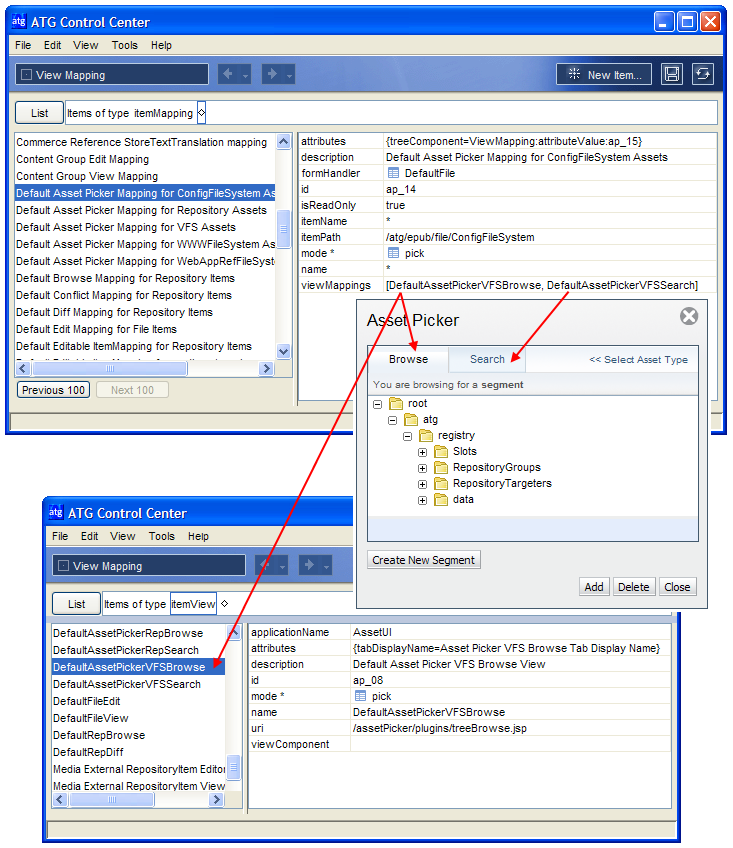This screenshot has height=848, width=733.
Task: Click the root folder icon in Asset Picker
Action: tap(397, 403)
